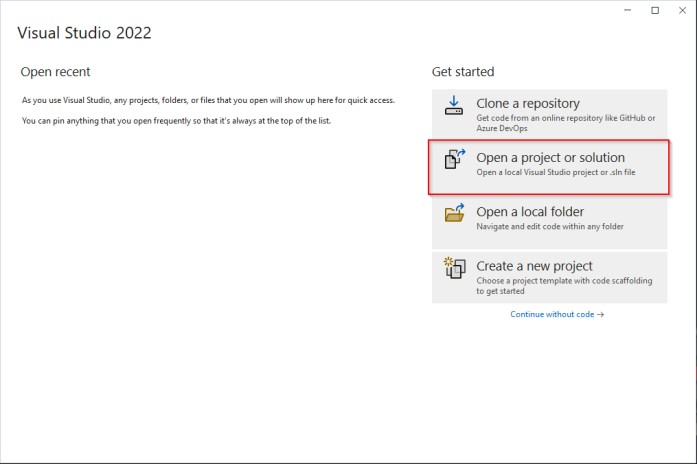
Task: Close the Visual Studio 2022 start window
Action: pyautogui.click(x=682, y=10)
